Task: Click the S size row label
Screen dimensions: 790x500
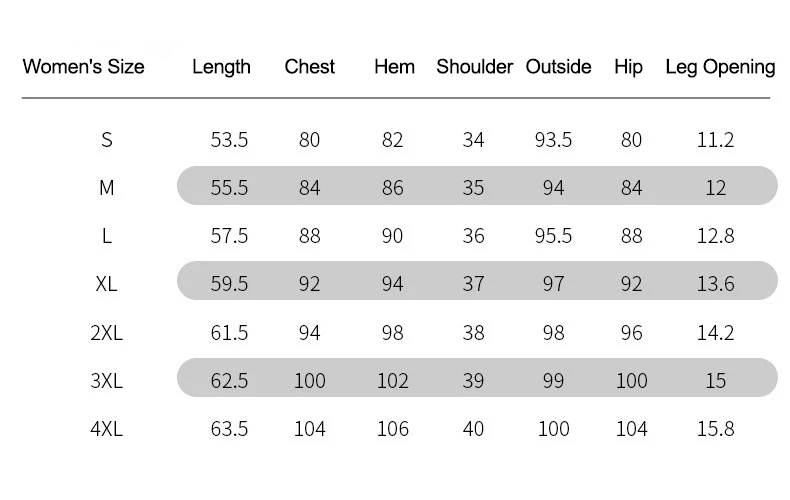Action: coord(106,140)
